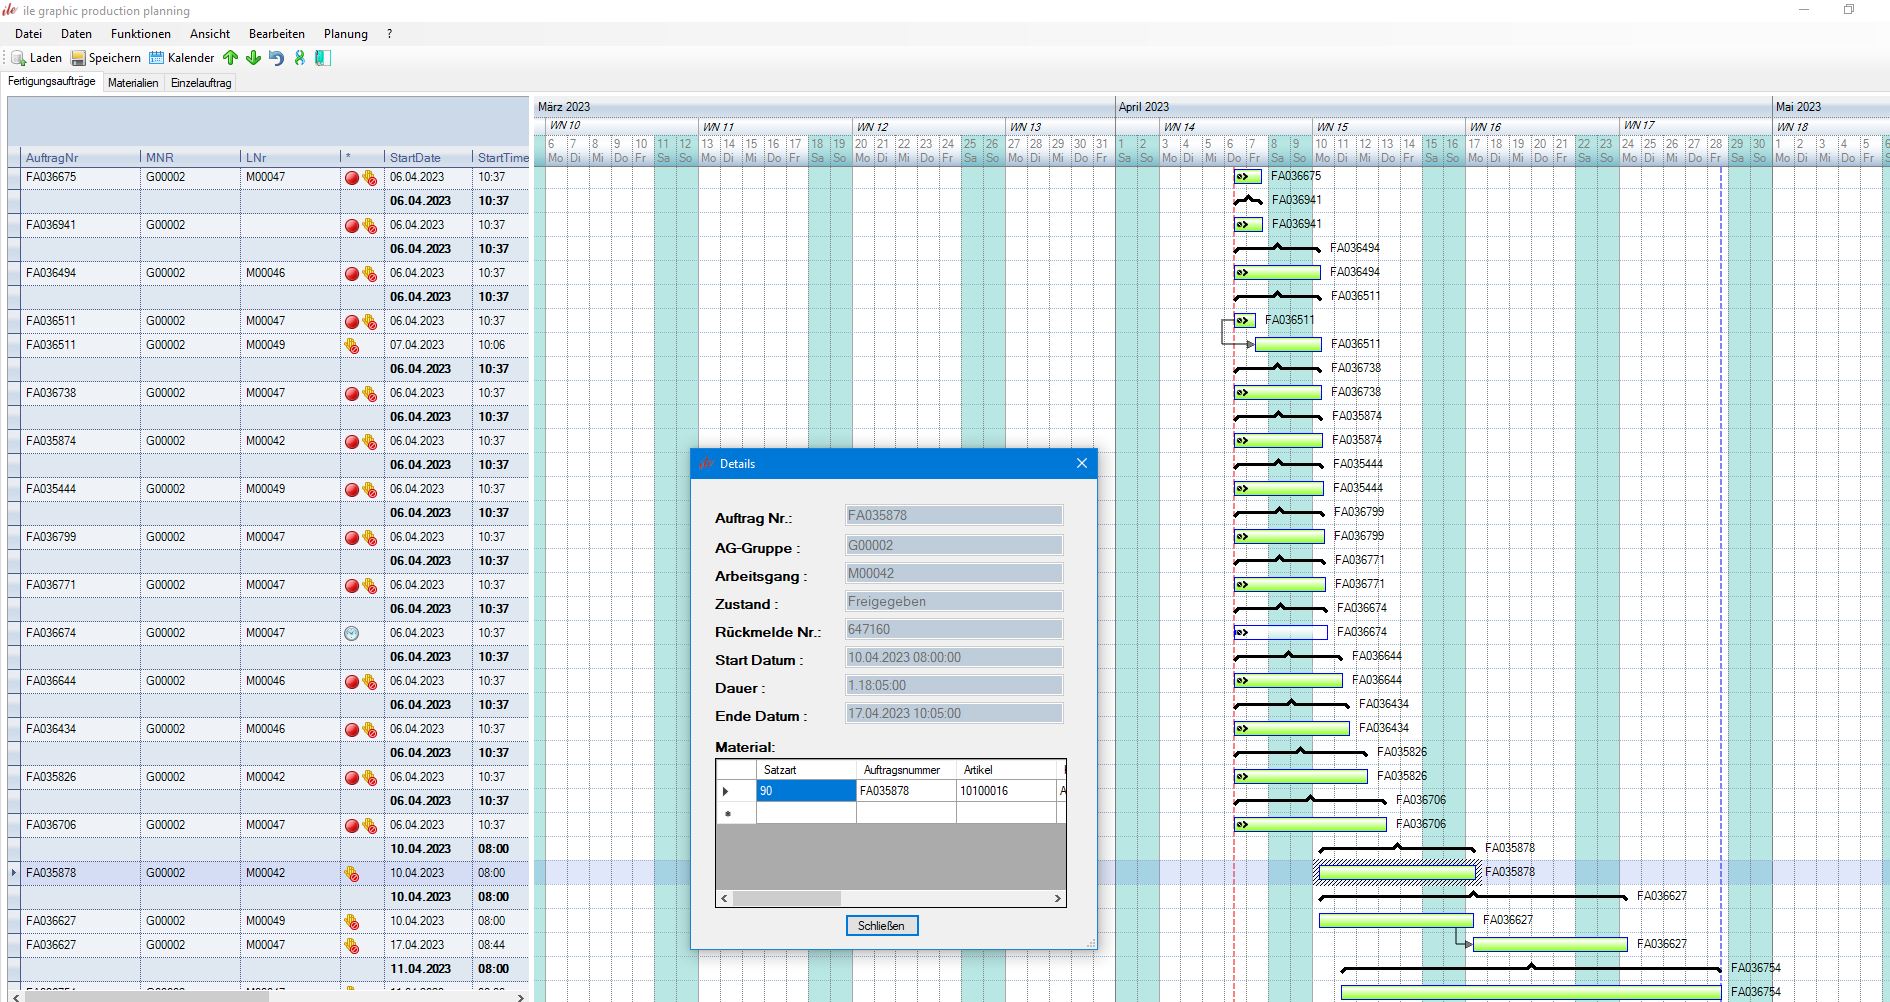Click the green up arrow icon
Image resolution: width=1890 pixels, height=1002 pixels.
click(231, 58)
